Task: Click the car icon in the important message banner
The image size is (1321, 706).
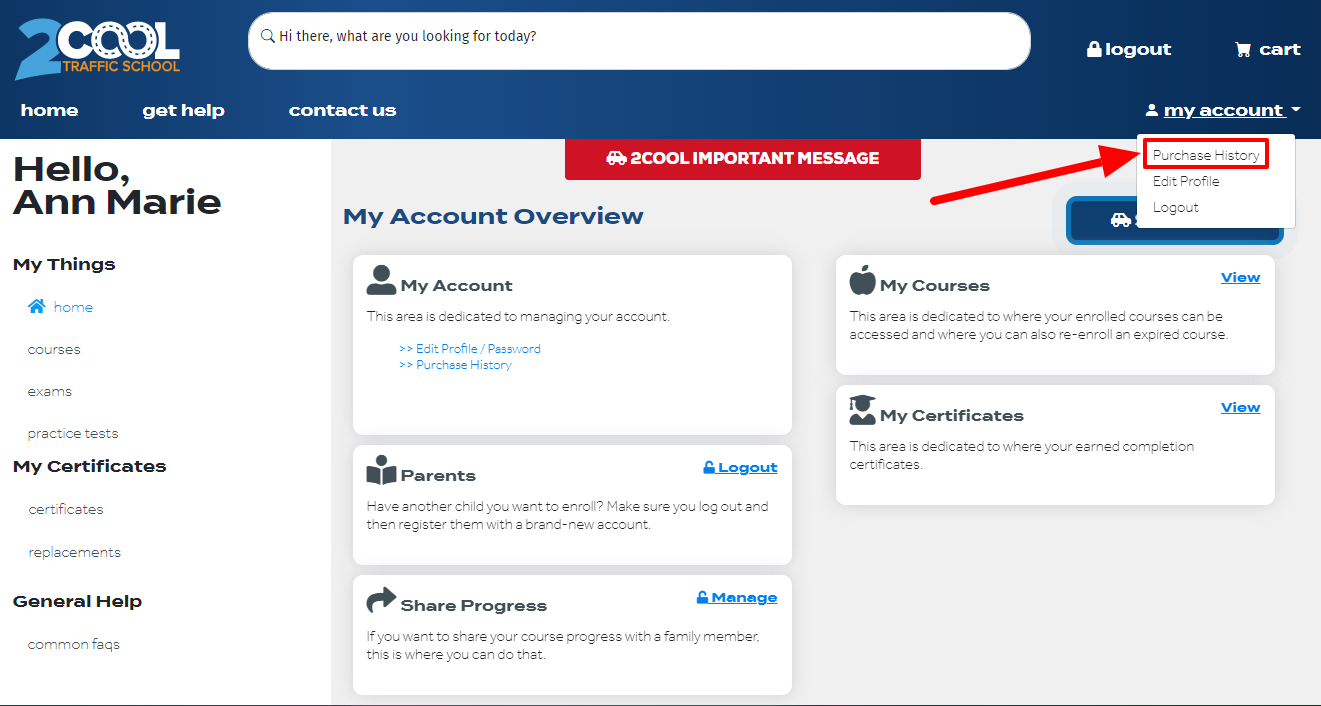Action: [616, 158]
